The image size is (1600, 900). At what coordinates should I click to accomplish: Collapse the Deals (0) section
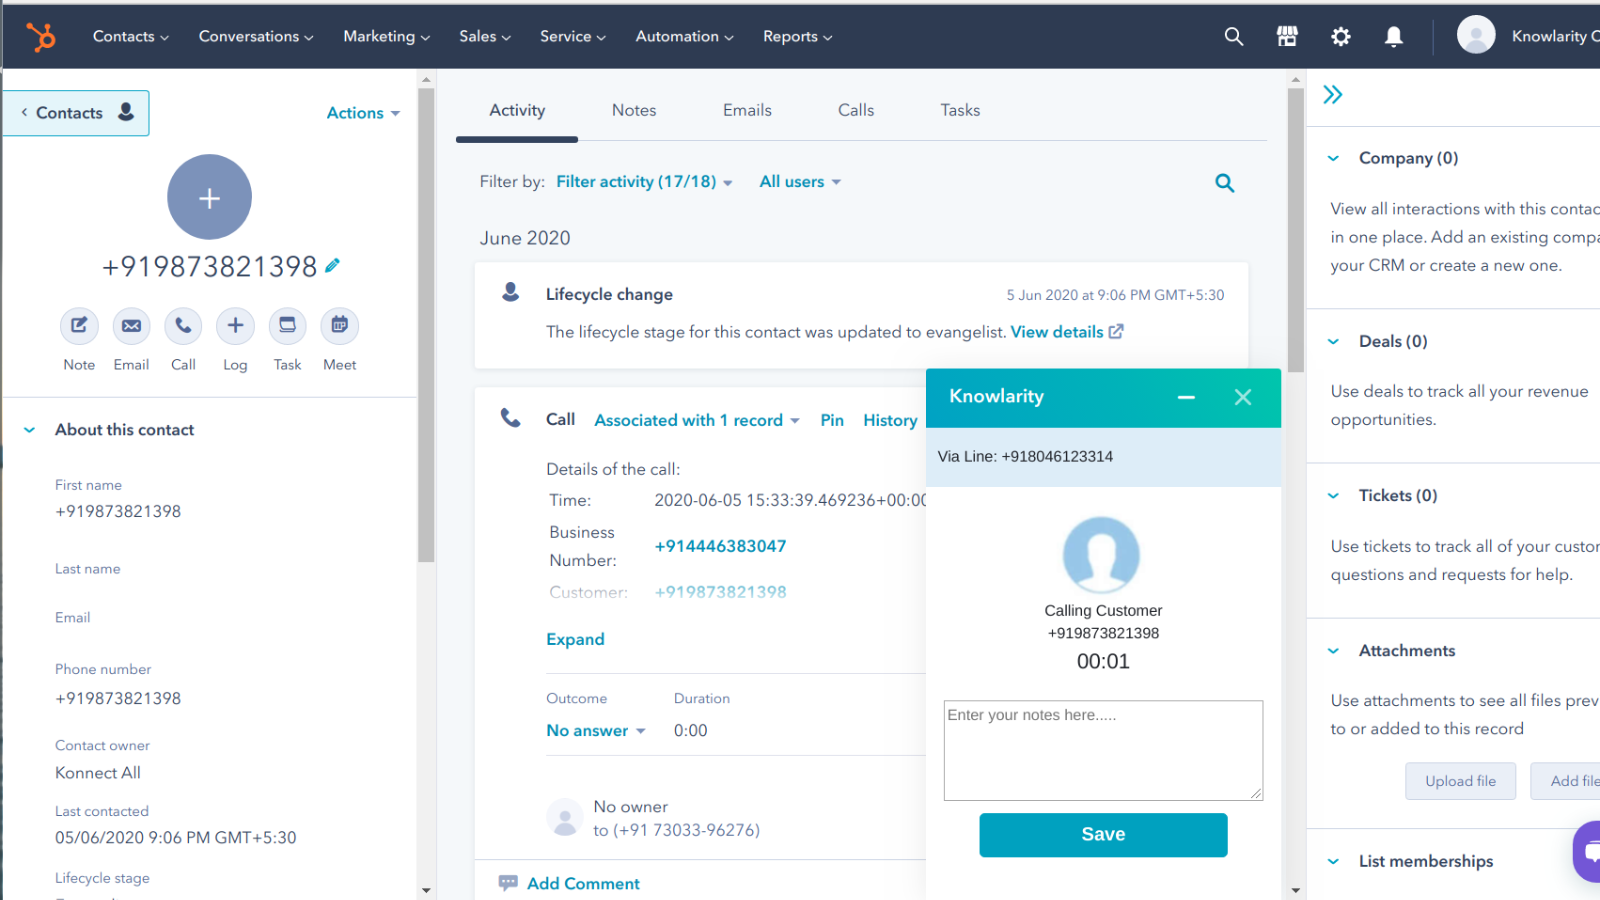click(x=1333, y=342)
